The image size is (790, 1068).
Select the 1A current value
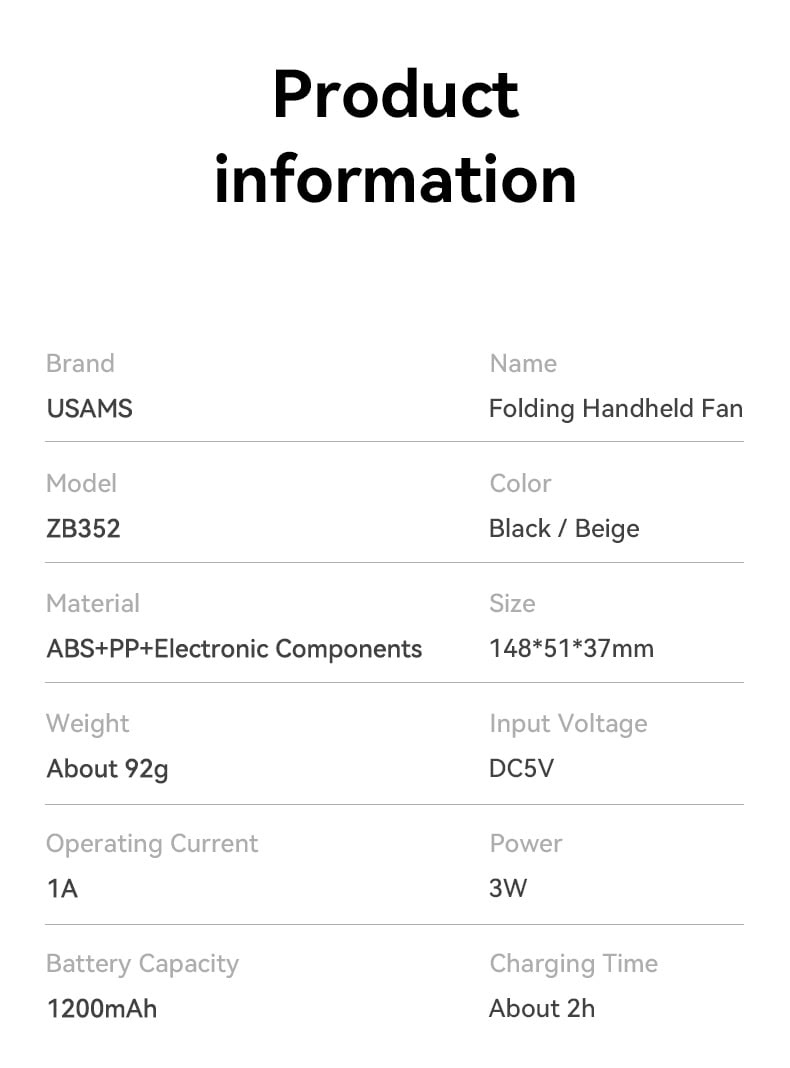point(63,889)
